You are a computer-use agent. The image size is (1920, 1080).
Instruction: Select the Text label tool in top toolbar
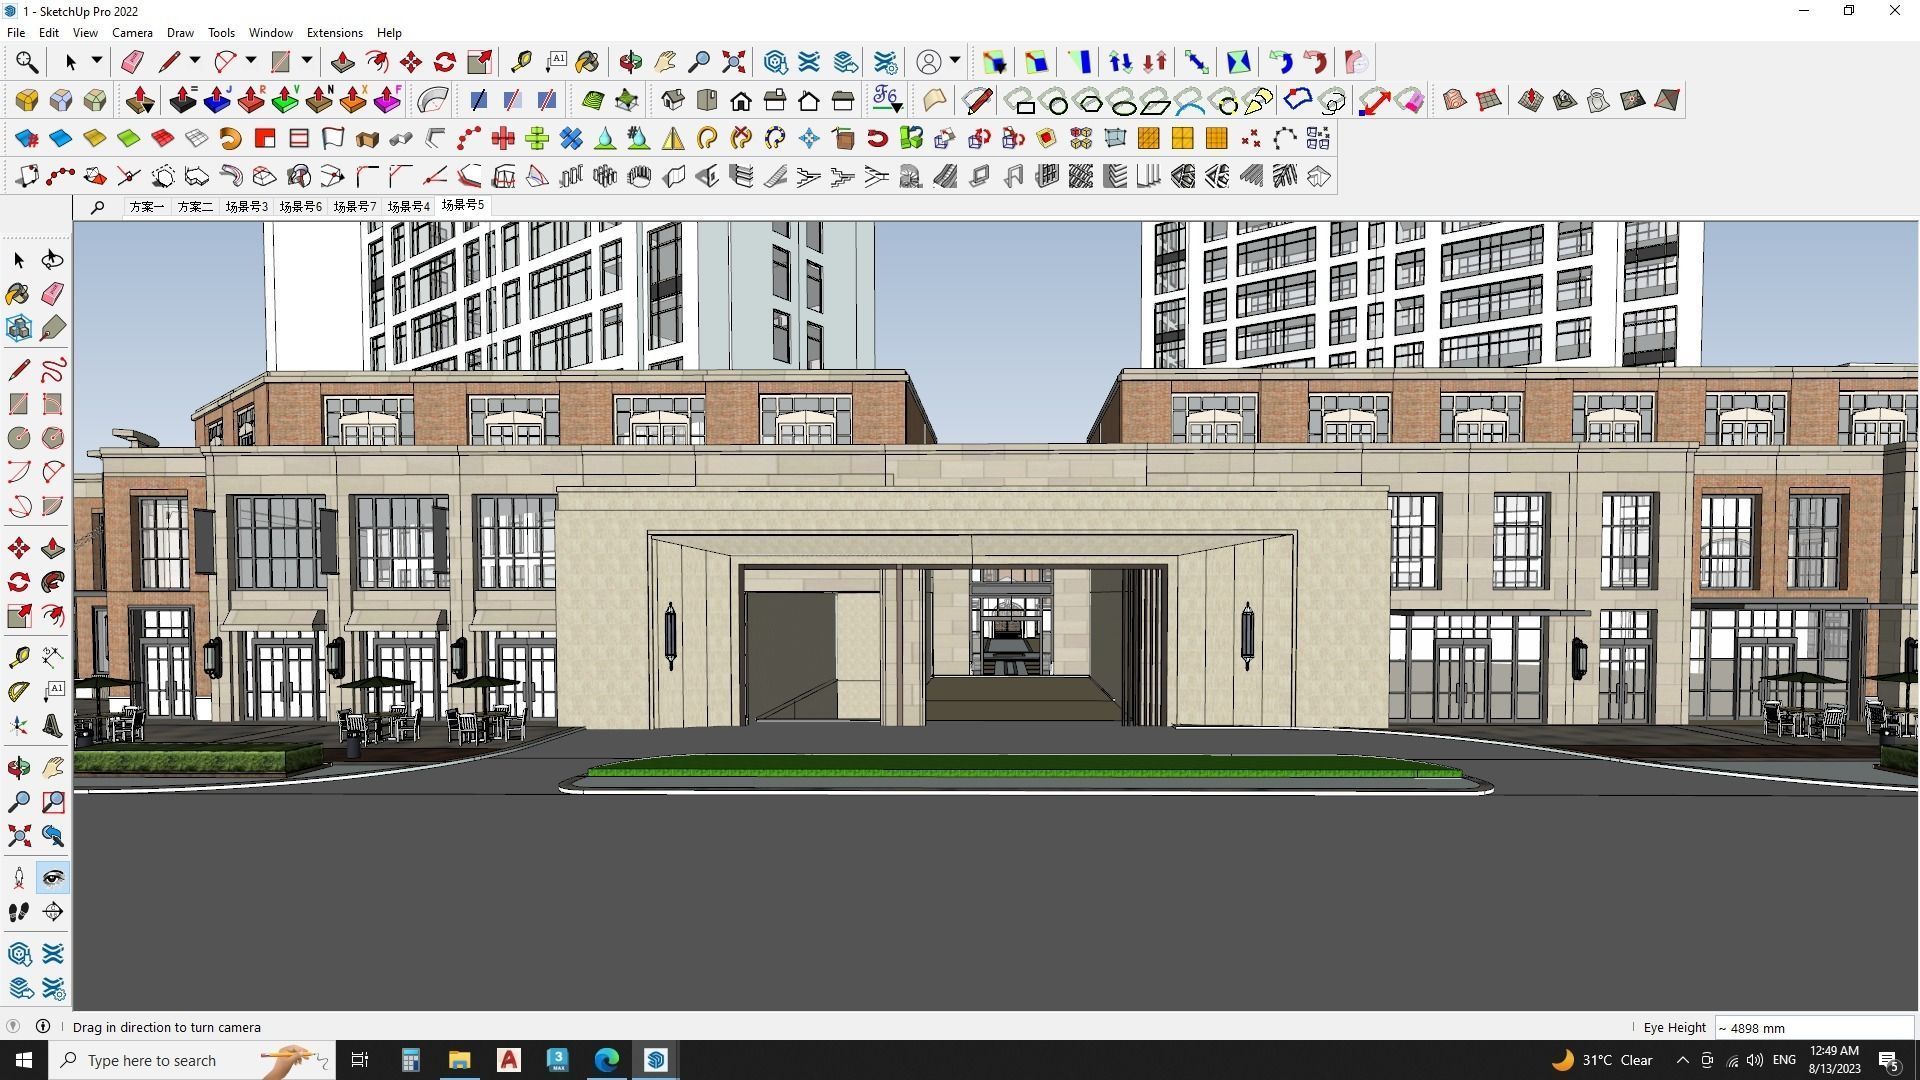pyautogui.click(x=555, y=62)
